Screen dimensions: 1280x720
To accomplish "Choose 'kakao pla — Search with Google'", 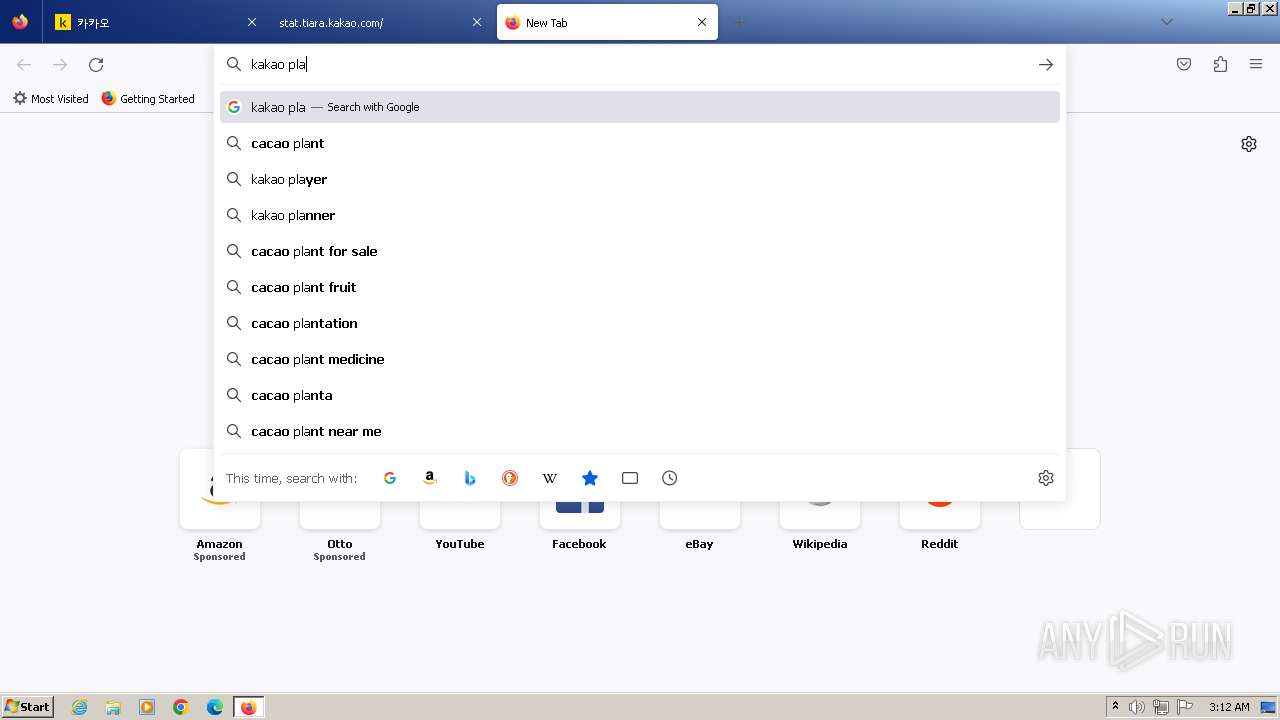I will click(x=640, y=107).
